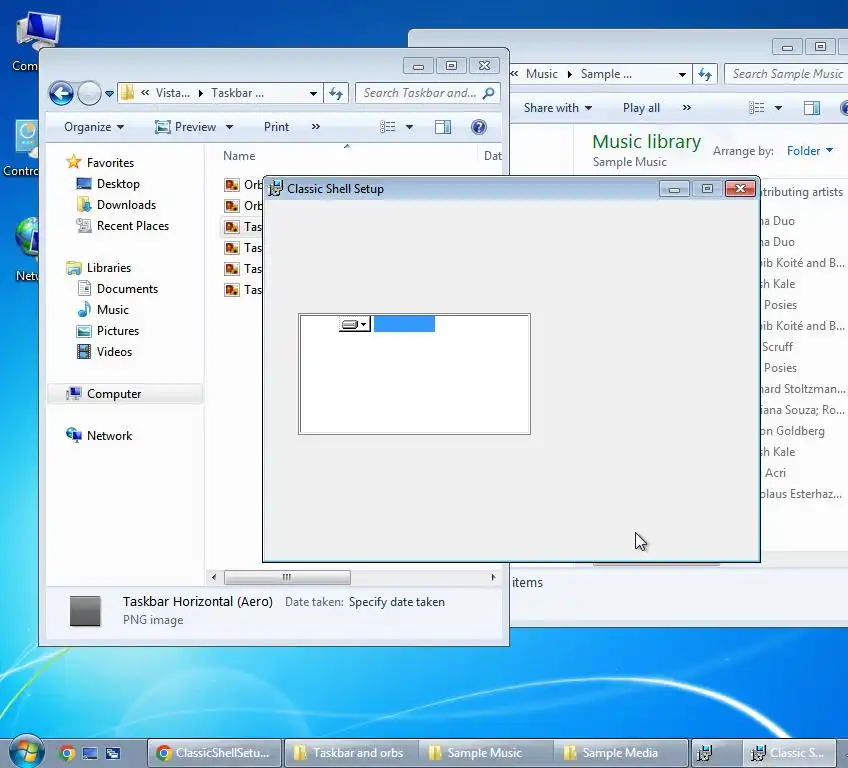The image size is (848, 768).
Task: Switch to Sample Music taskbar button
Action: (486, 753)
